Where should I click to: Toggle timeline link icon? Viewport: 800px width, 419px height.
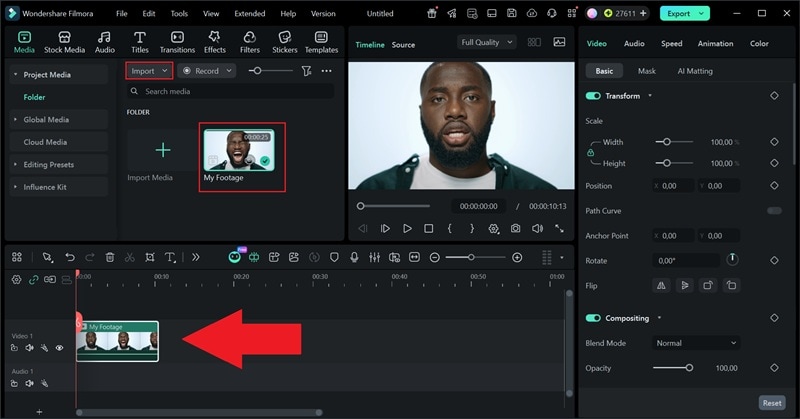tap(33, 280)
